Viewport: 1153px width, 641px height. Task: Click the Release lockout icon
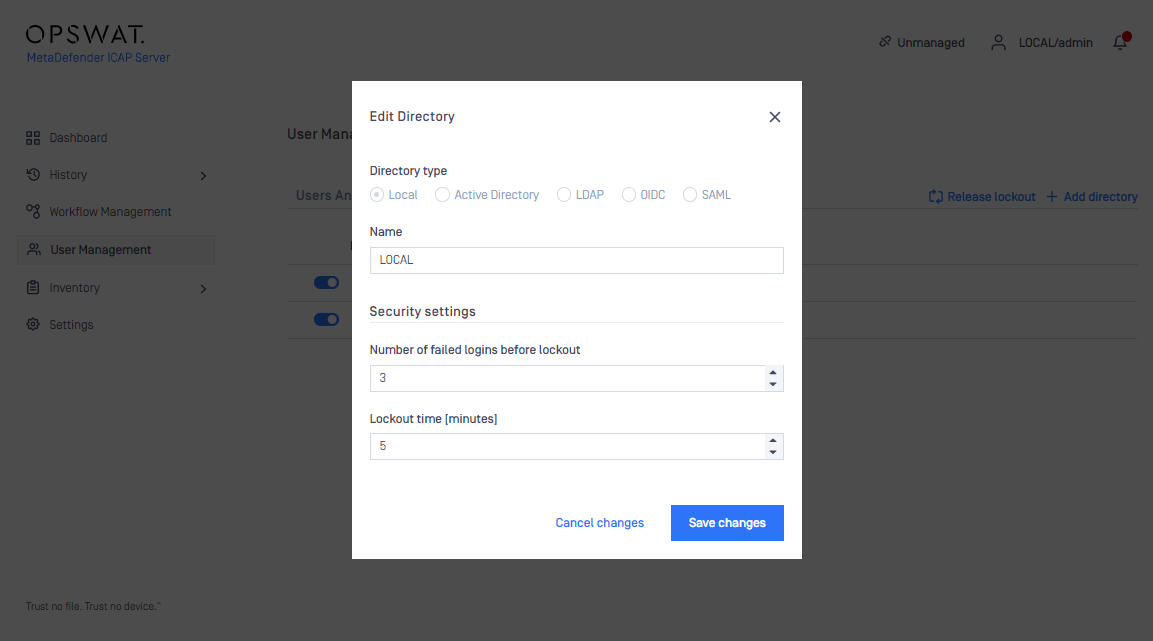pyautogui.click(x=935, y=196)
